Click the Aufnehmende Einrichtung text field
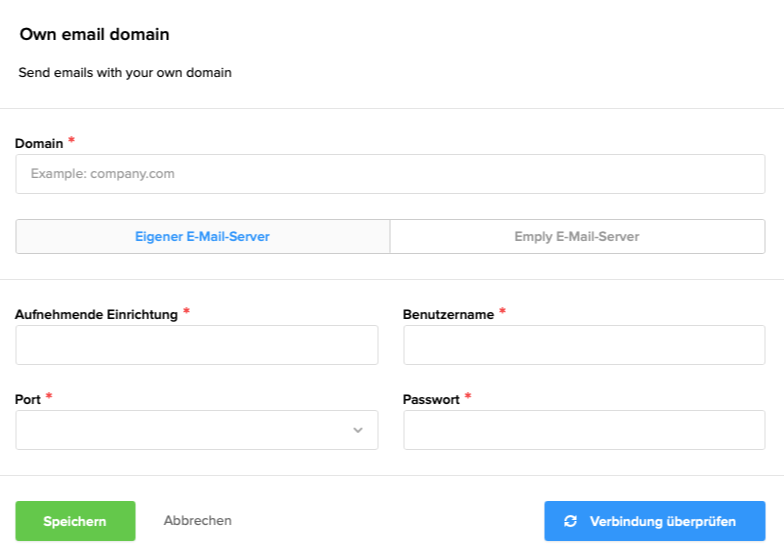Screen dimensions: 784x559 [x=196, y=345]
